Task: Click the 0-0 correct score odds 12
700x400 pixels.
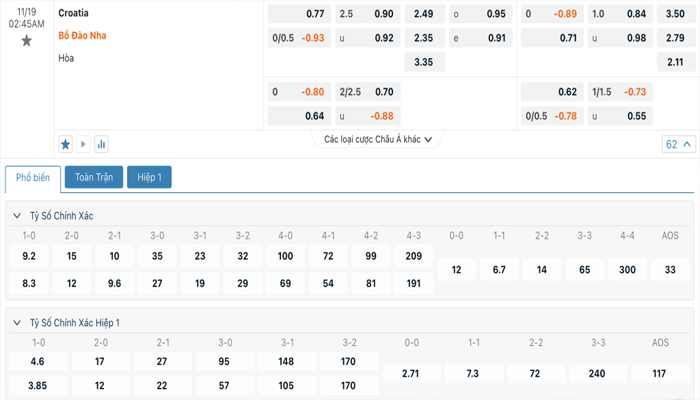Action: [x=456, y=270]
